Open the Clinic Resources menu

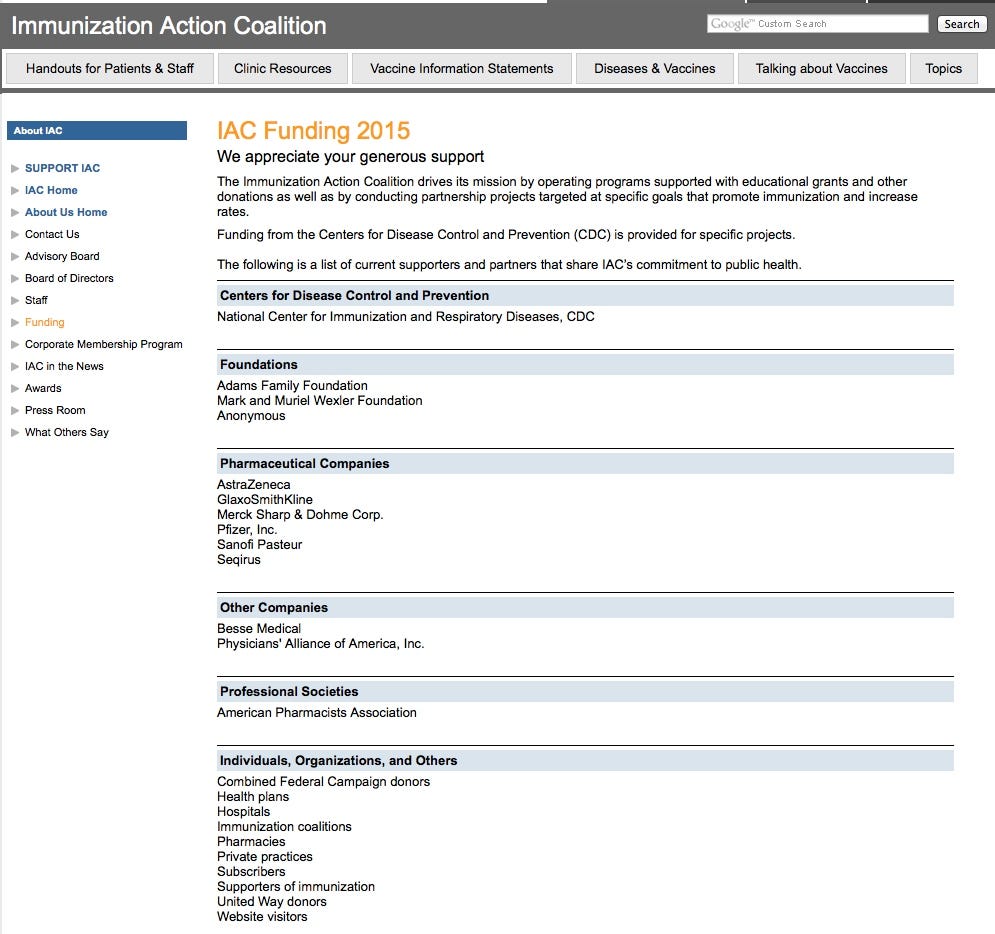(x=282, y=69)
